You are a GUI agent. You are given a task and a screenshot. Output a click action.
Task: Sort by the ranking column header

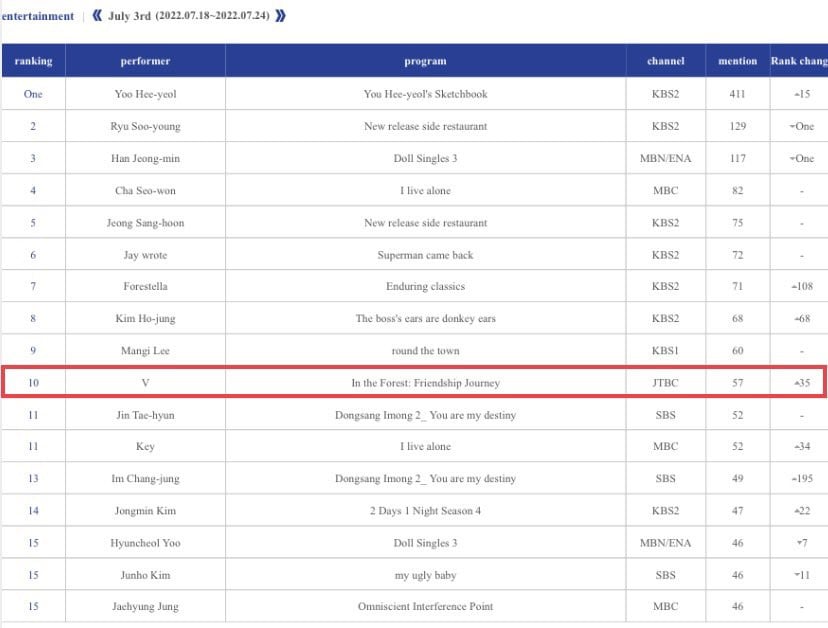pyautogui.click(x=33, y=61)
